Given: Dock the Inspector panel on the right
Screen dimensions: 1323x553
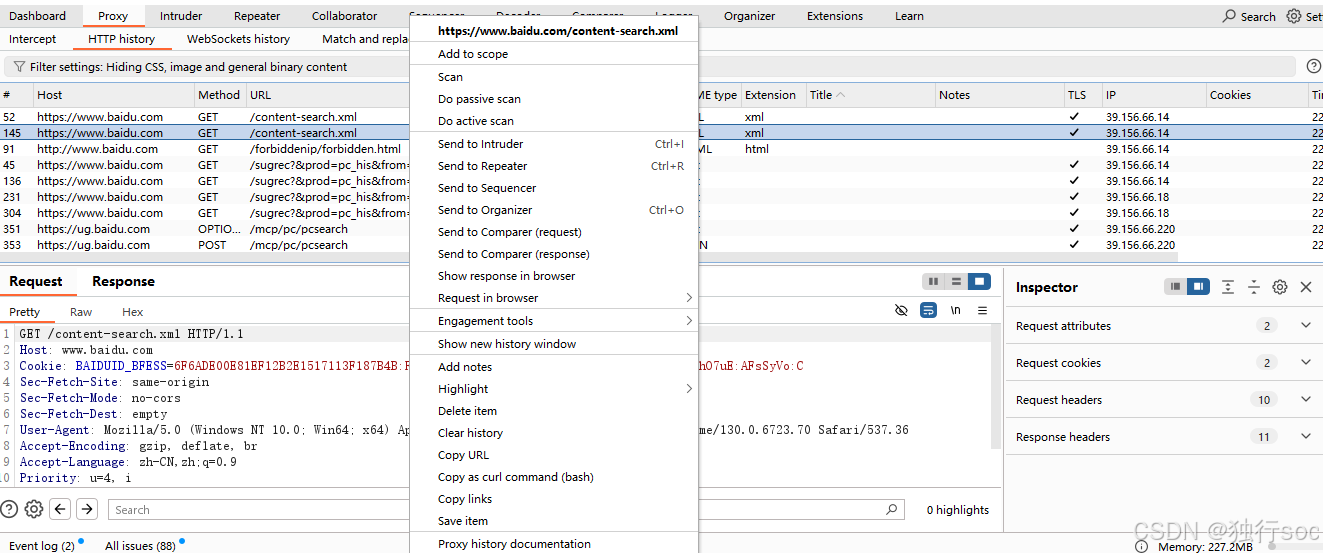Looking at the screenshot, I should click(x=1198, y=287).
